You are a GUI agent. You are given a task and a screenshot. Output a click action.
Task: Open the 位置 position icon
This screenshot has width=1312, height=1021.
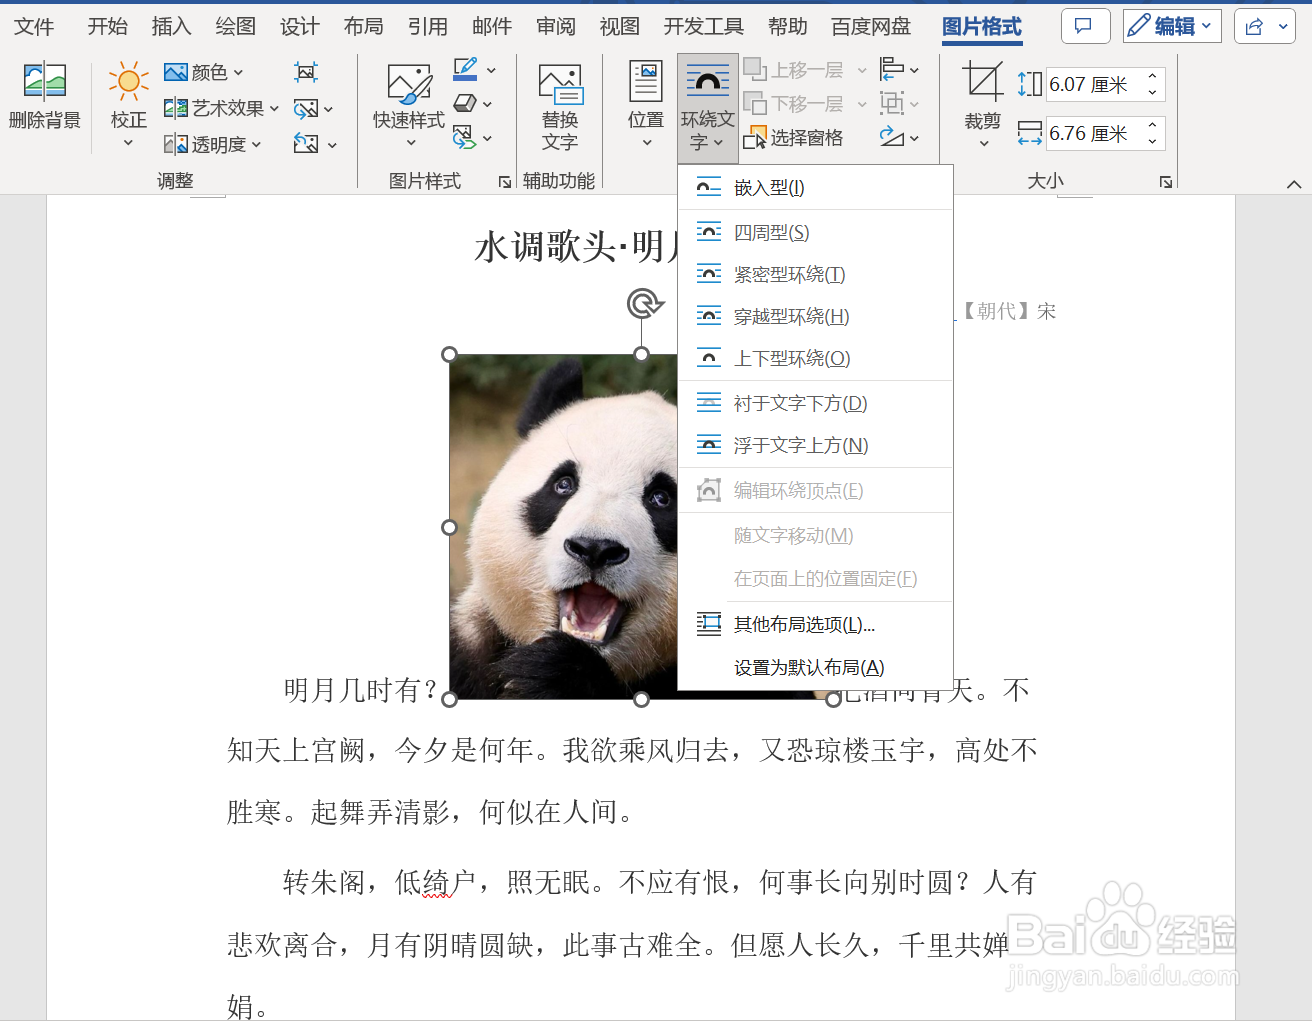pyautogui.click(x=646, y=82)
